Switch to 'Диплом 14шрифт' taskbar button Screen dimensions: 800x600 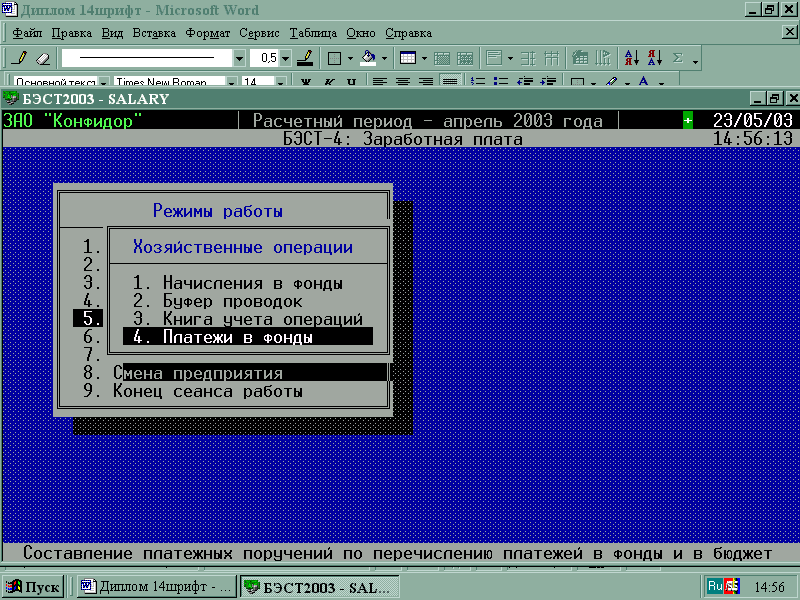coord(157,587)
